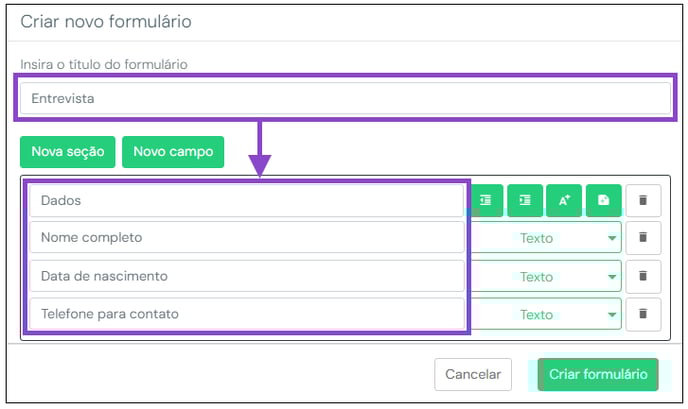Viewport: 688px width, 409px height.
Task: Submit with the Criar formulário button
Action: point(598,374)
